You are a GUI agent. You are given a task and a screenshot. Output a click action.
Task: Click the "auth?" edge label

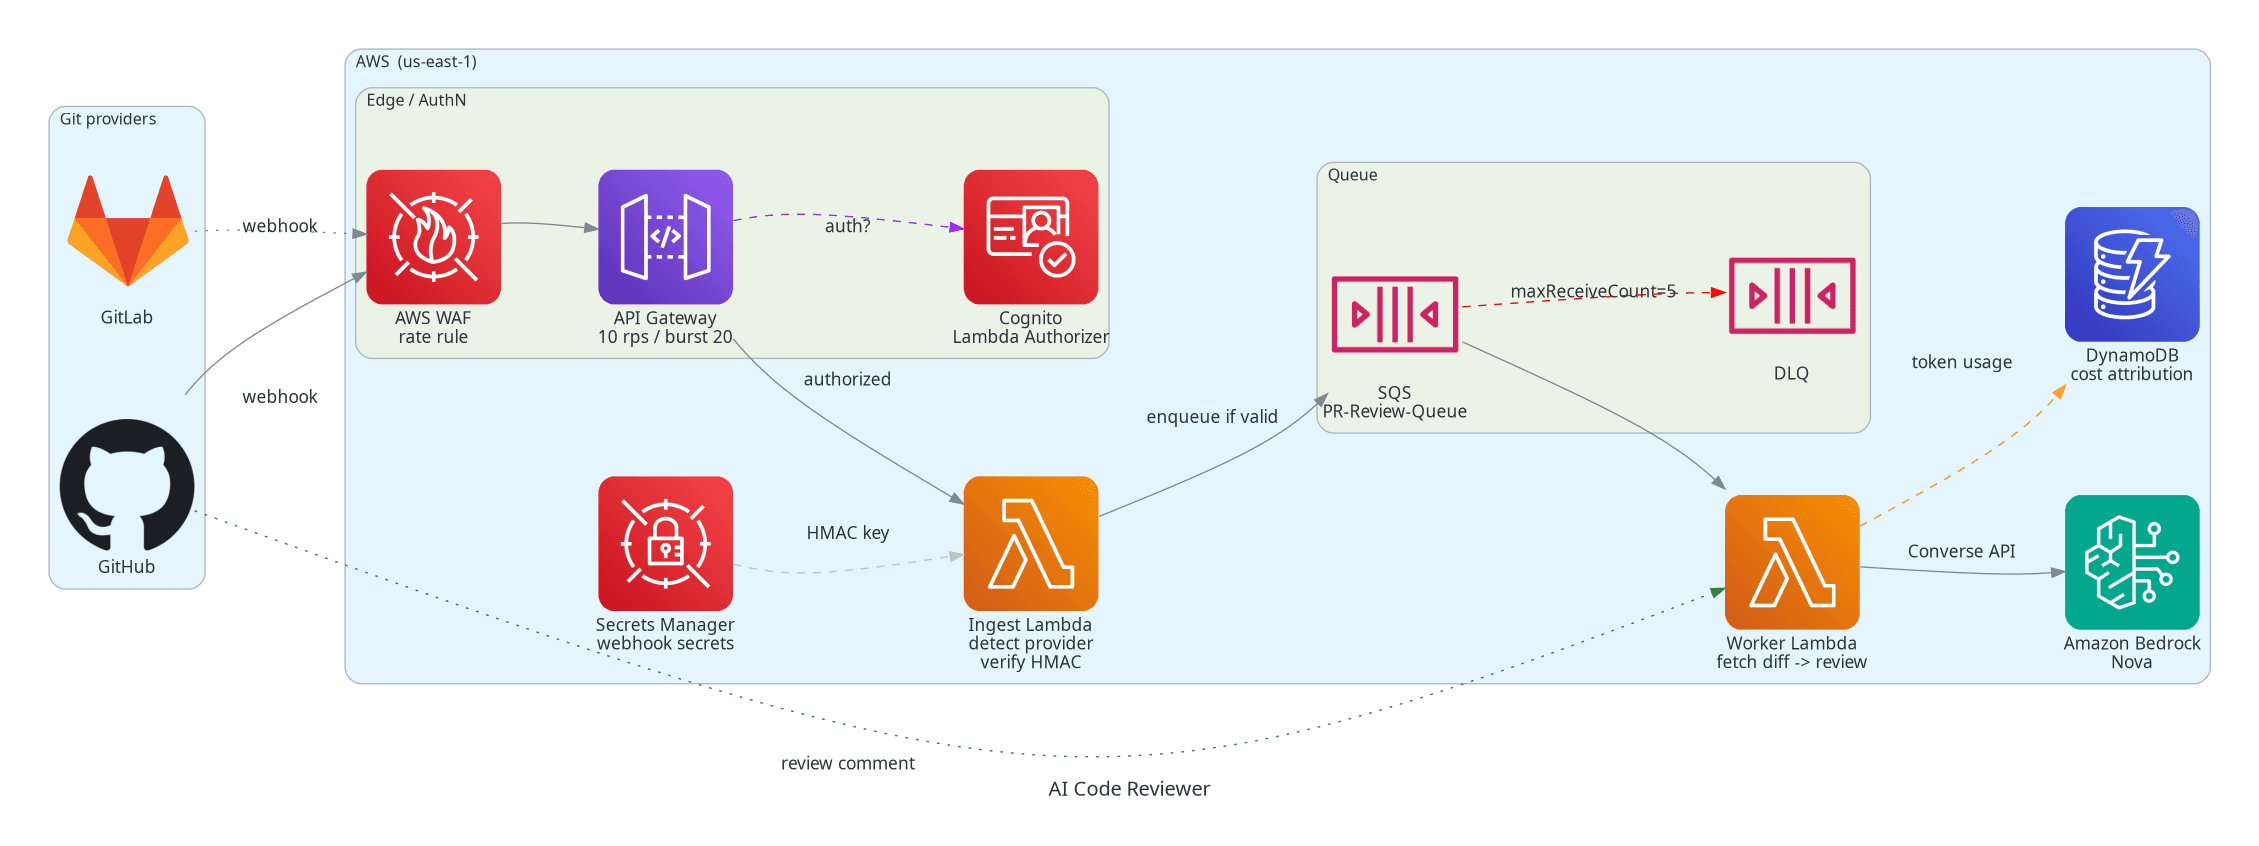pos(847,226)
